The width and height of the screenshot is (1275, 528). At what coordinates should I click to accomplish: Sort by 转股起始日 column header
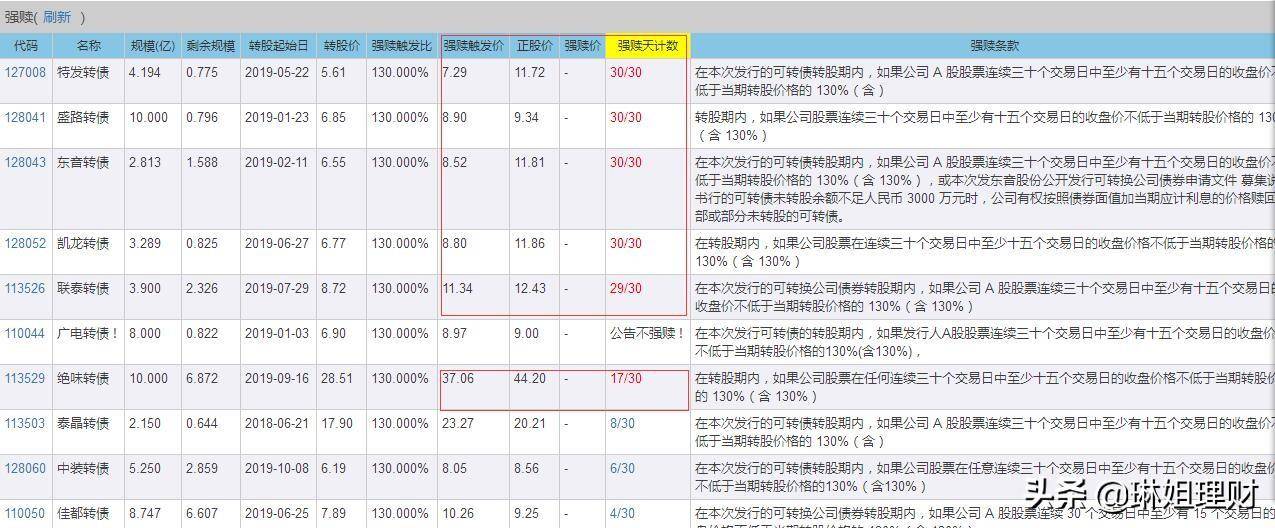point(279,46)
